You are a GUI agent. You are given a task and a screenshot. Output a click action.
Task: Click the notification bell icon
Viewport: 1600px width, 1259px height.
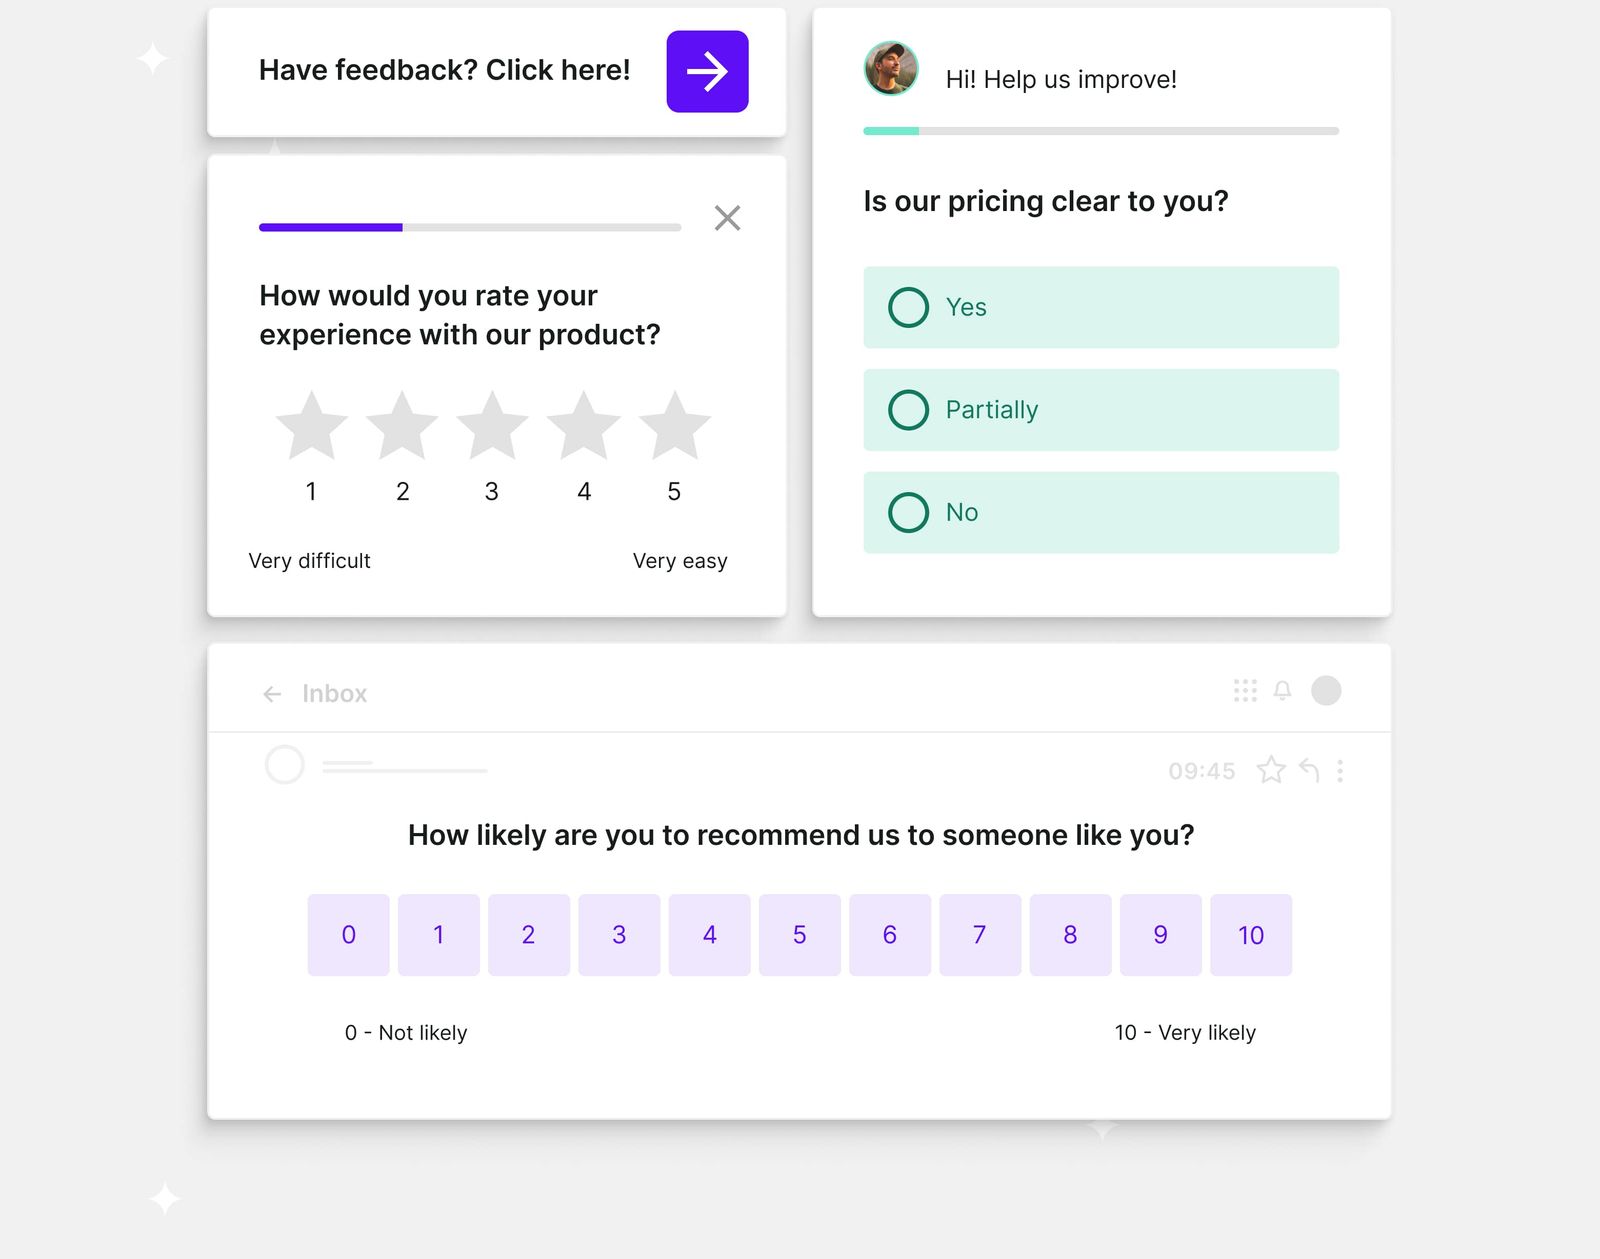[1283, 690]
